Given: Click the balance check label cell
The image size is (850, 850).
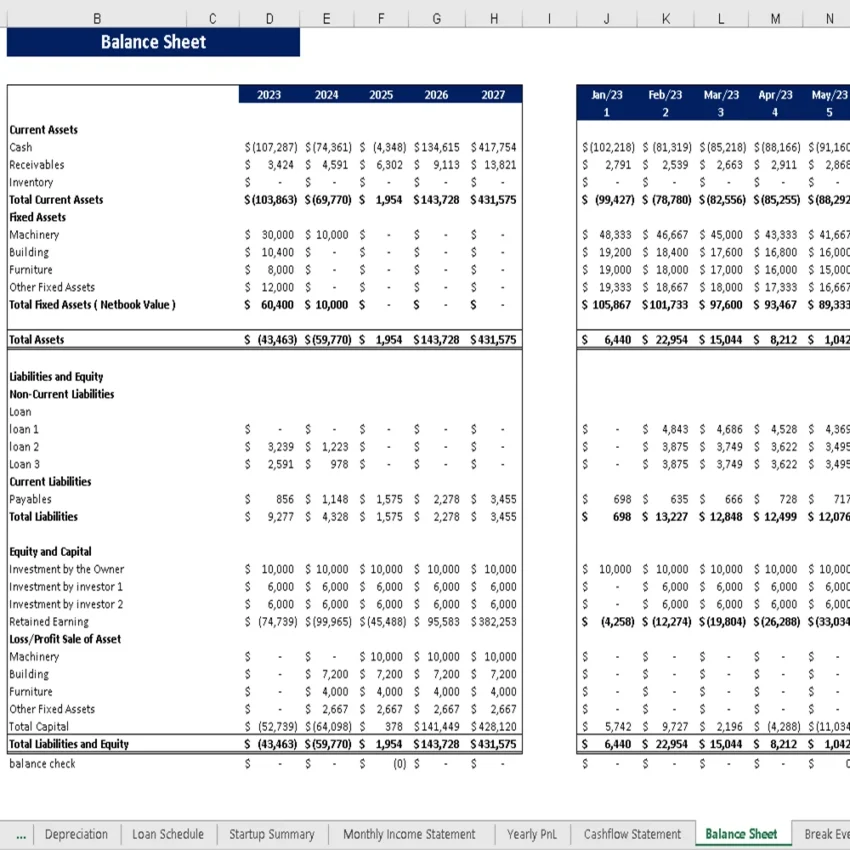Looking at the screenshot, I should coord(42,763).
